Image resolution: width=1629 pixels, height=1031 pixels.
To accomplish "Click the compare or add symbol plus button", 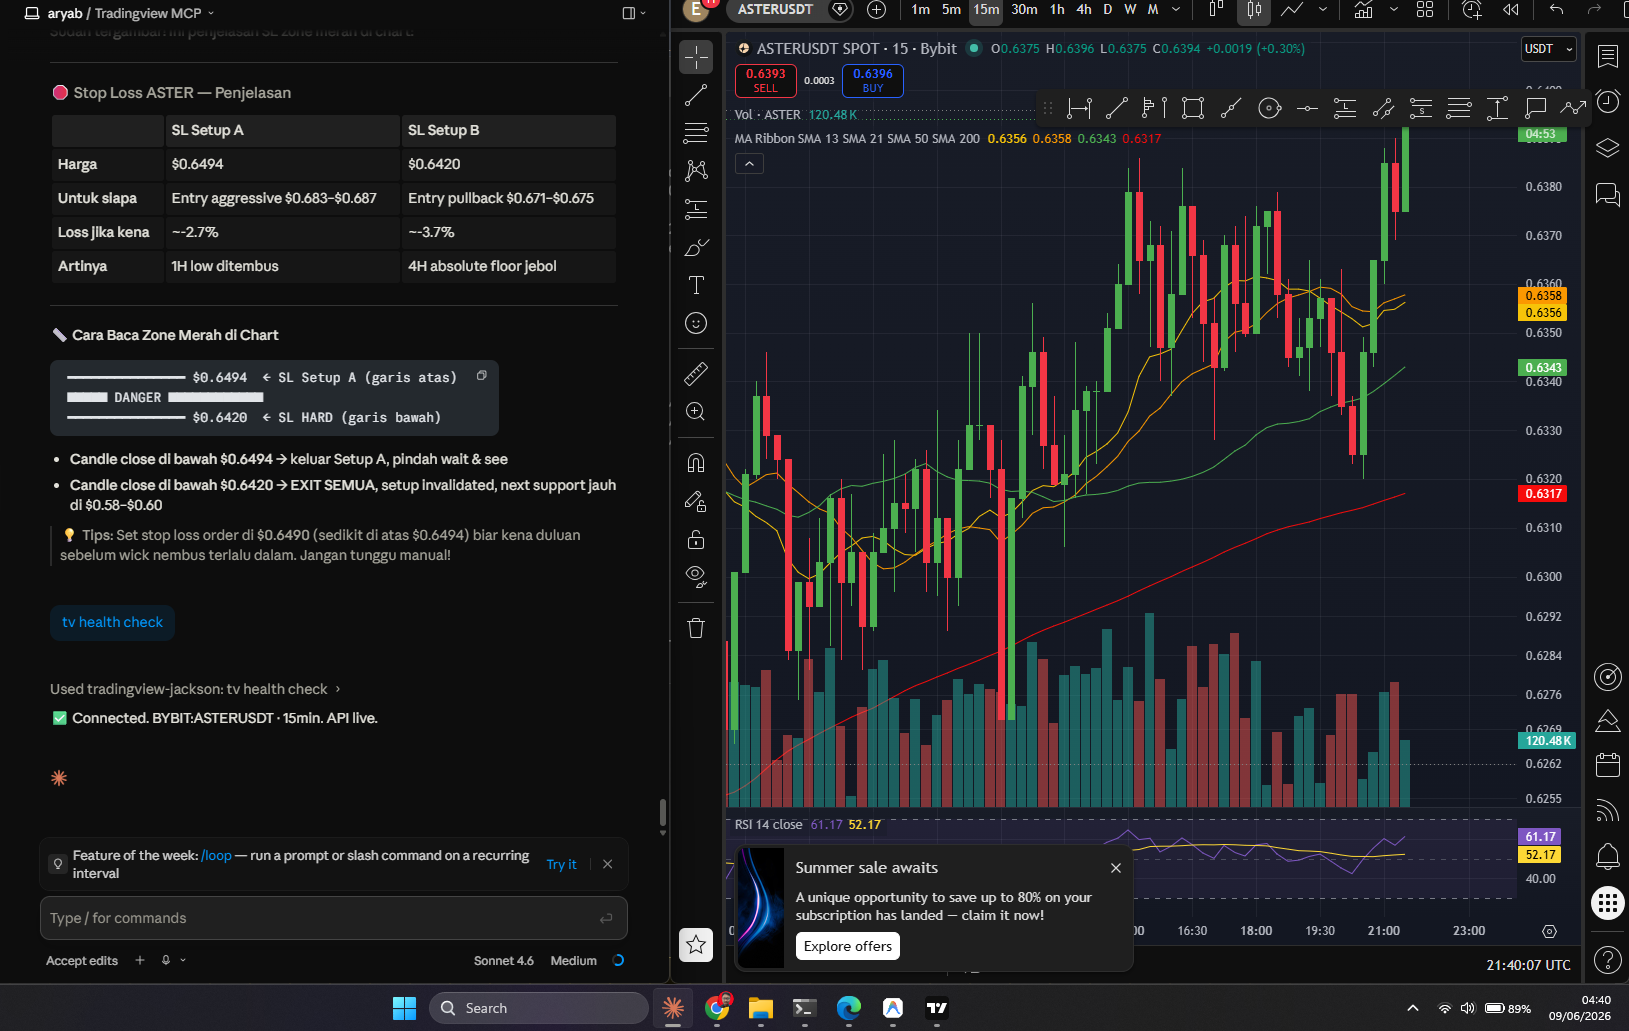I will tap(877, 10).
